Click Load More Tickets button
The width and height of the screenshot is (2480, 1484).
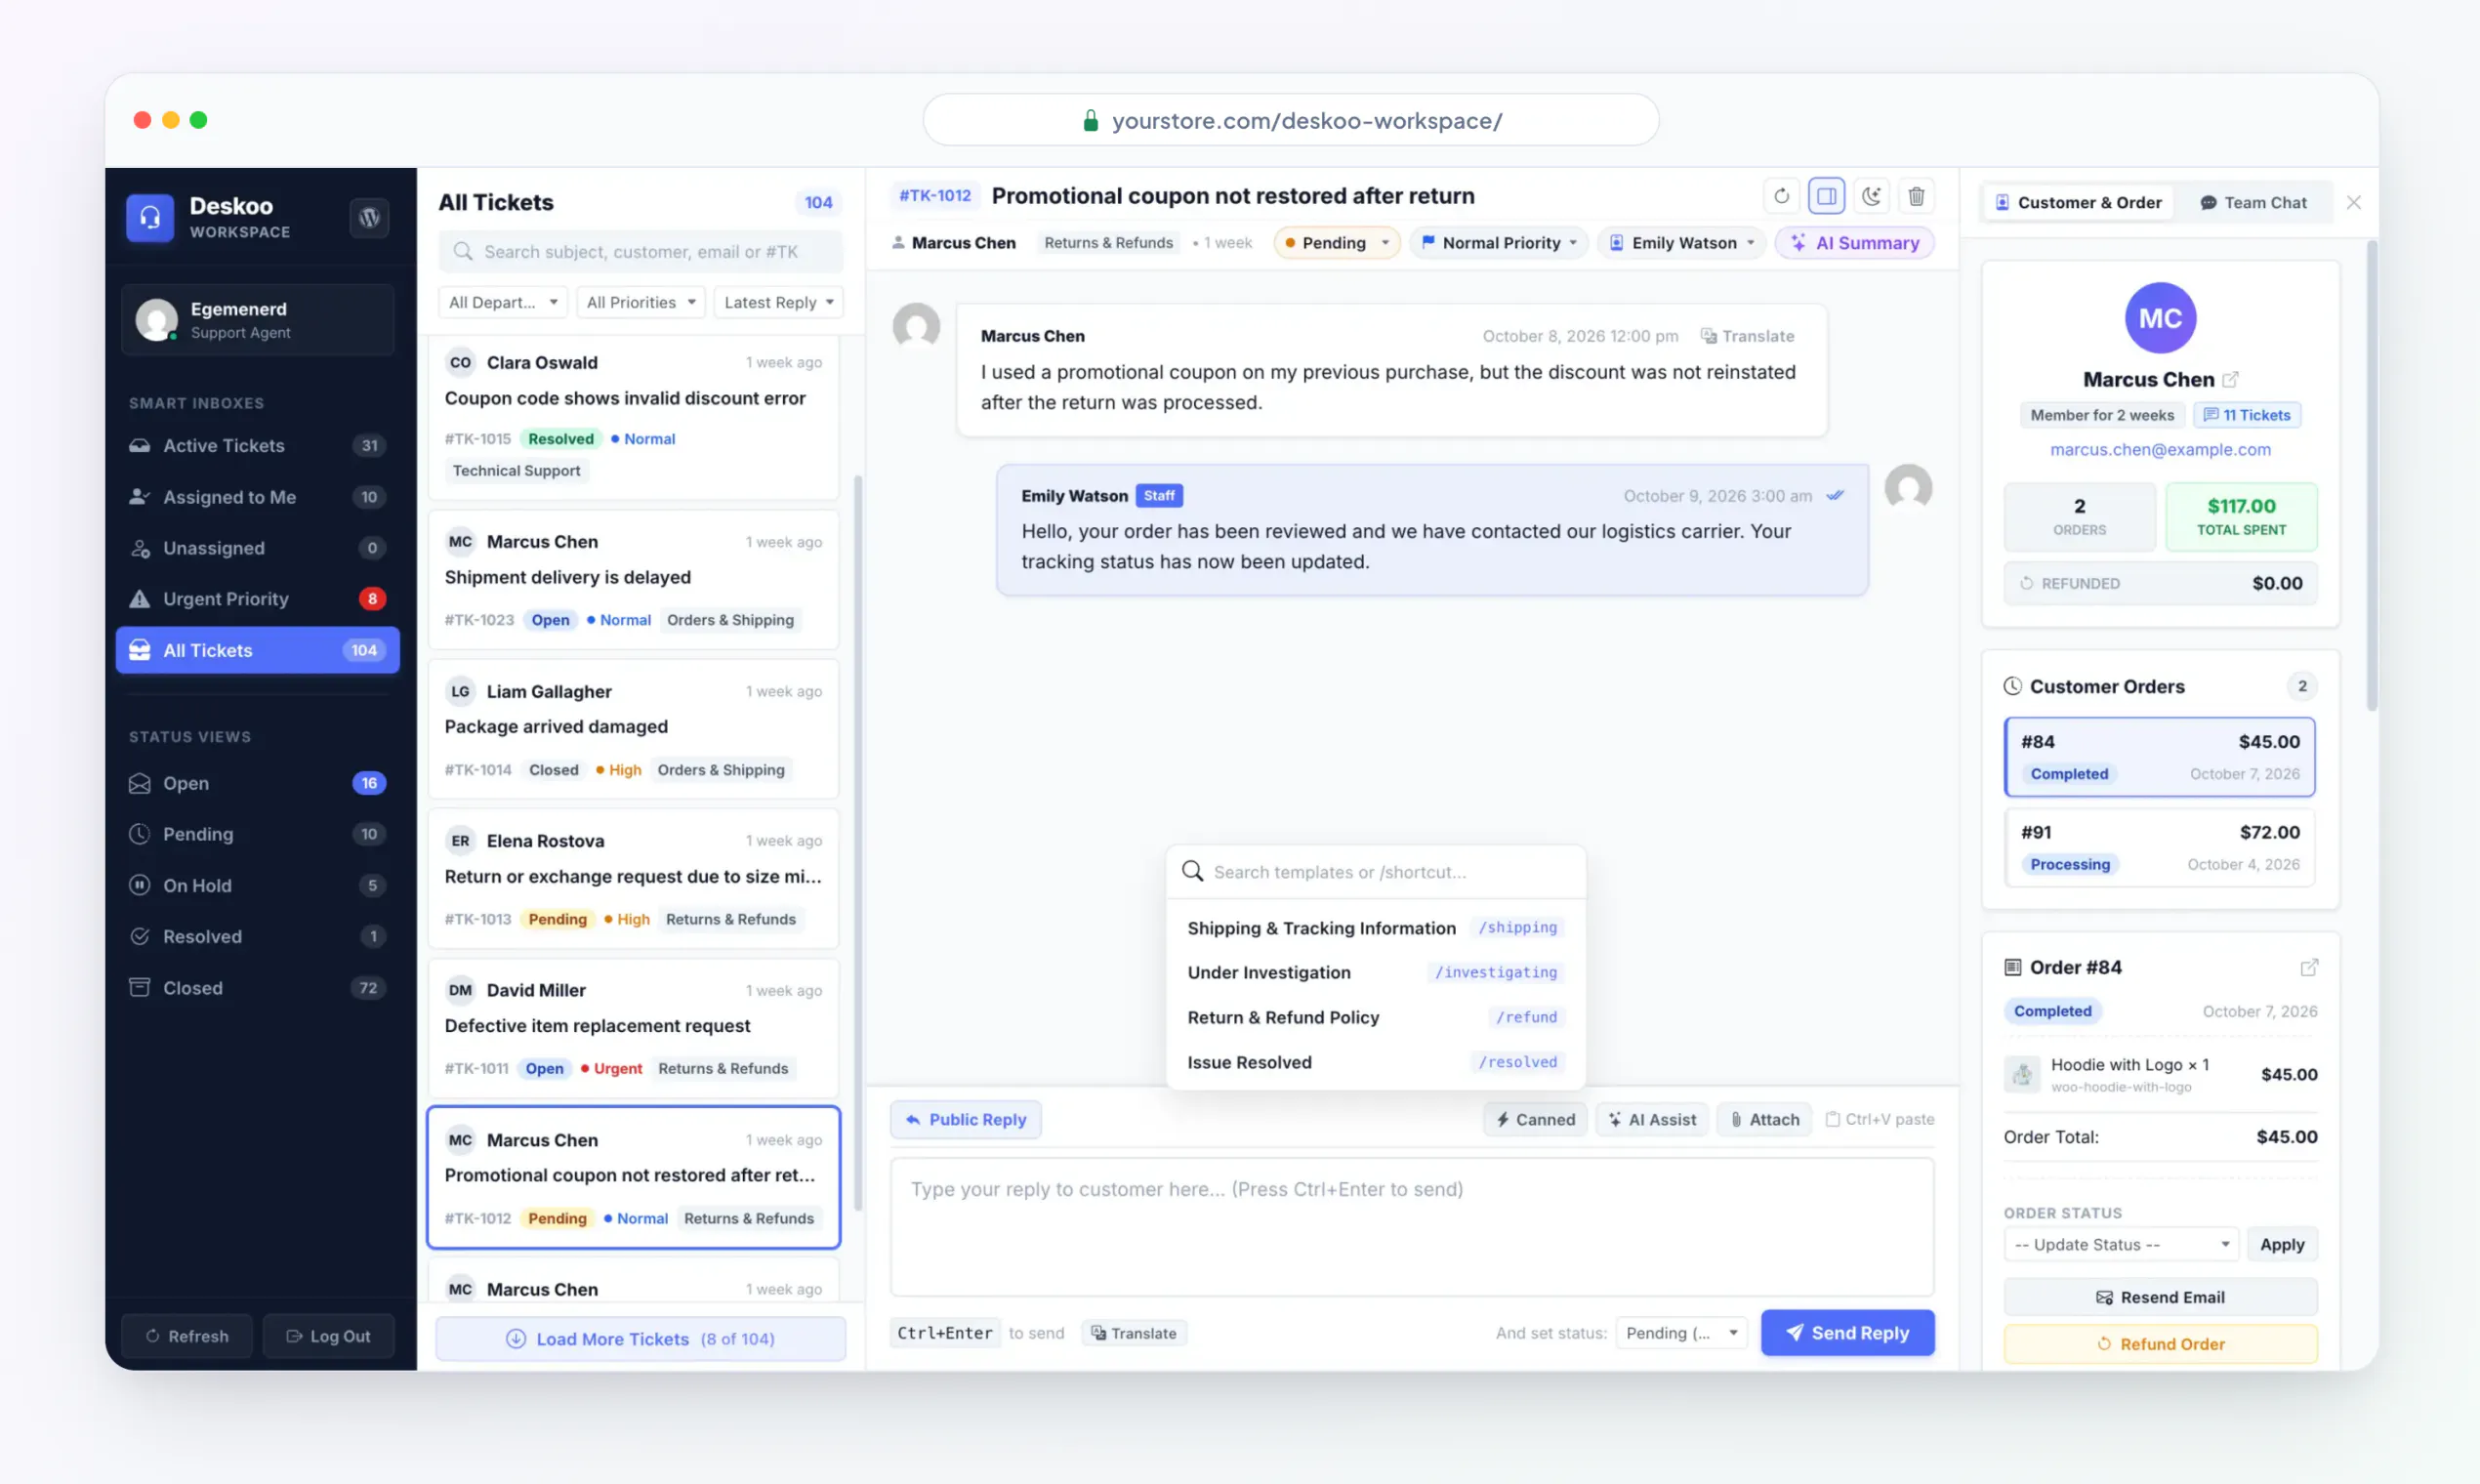click(x=640, y=1339)
